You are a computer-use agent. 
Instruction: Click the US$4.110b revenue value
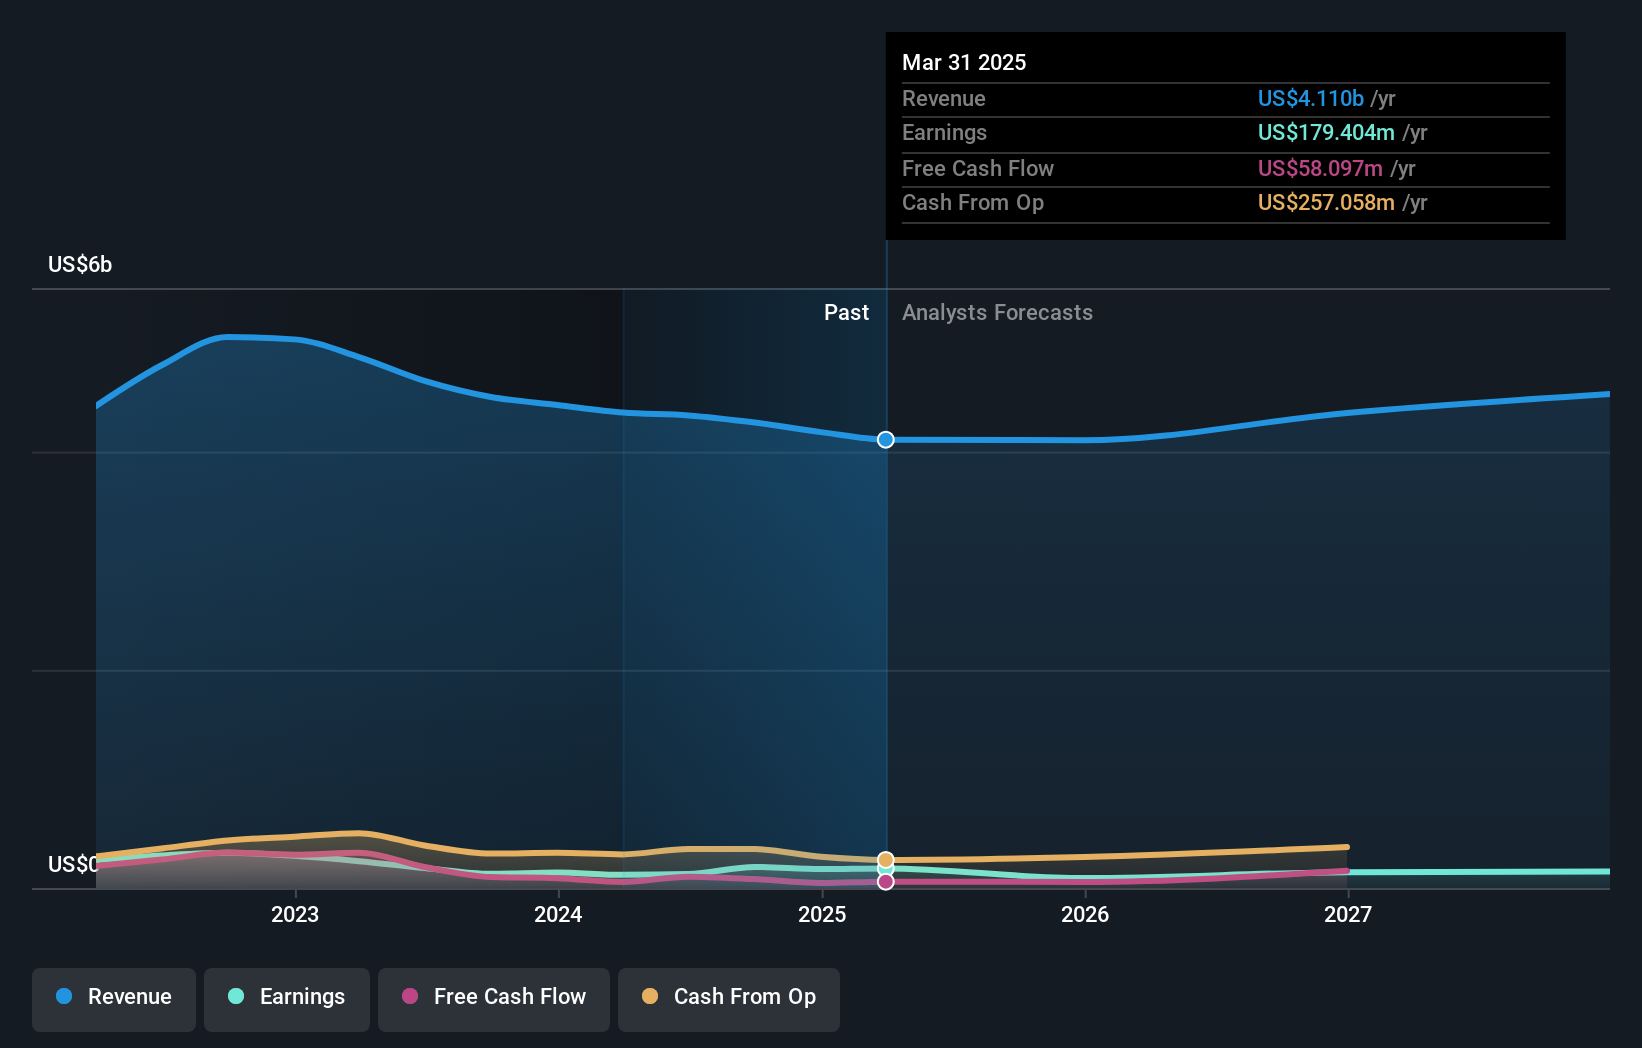(x=1311, y=98)
